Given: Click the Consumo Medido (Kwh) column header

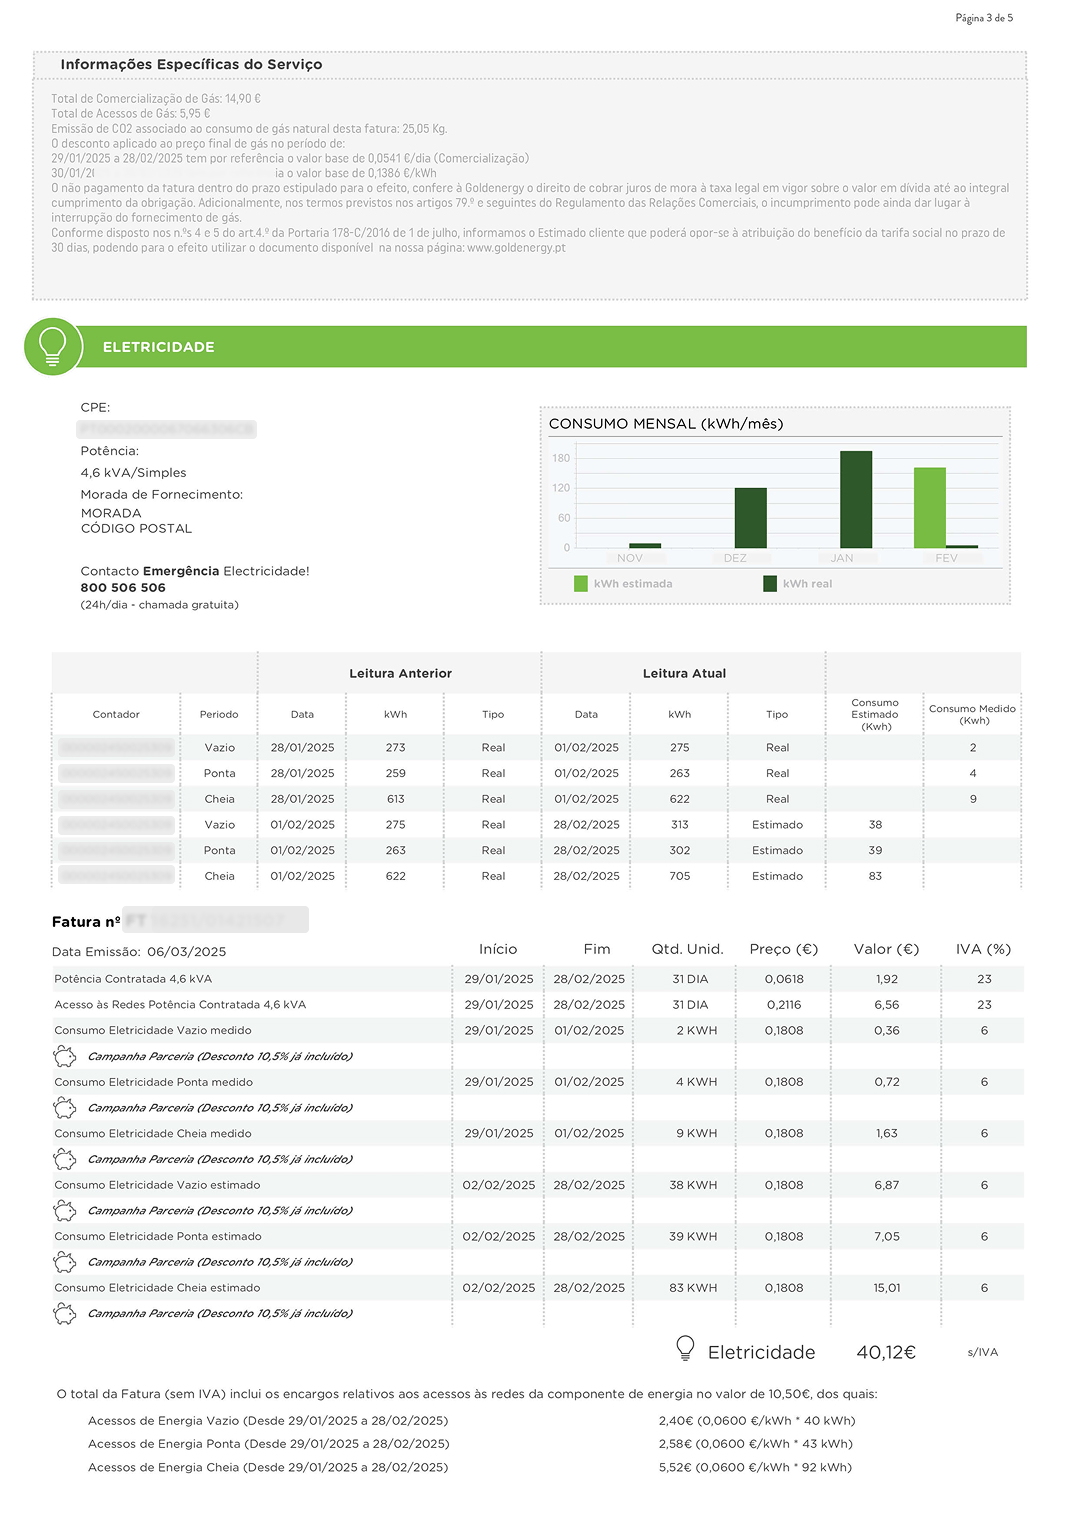Looking at the screenshot, I should (x=972, y=714).
